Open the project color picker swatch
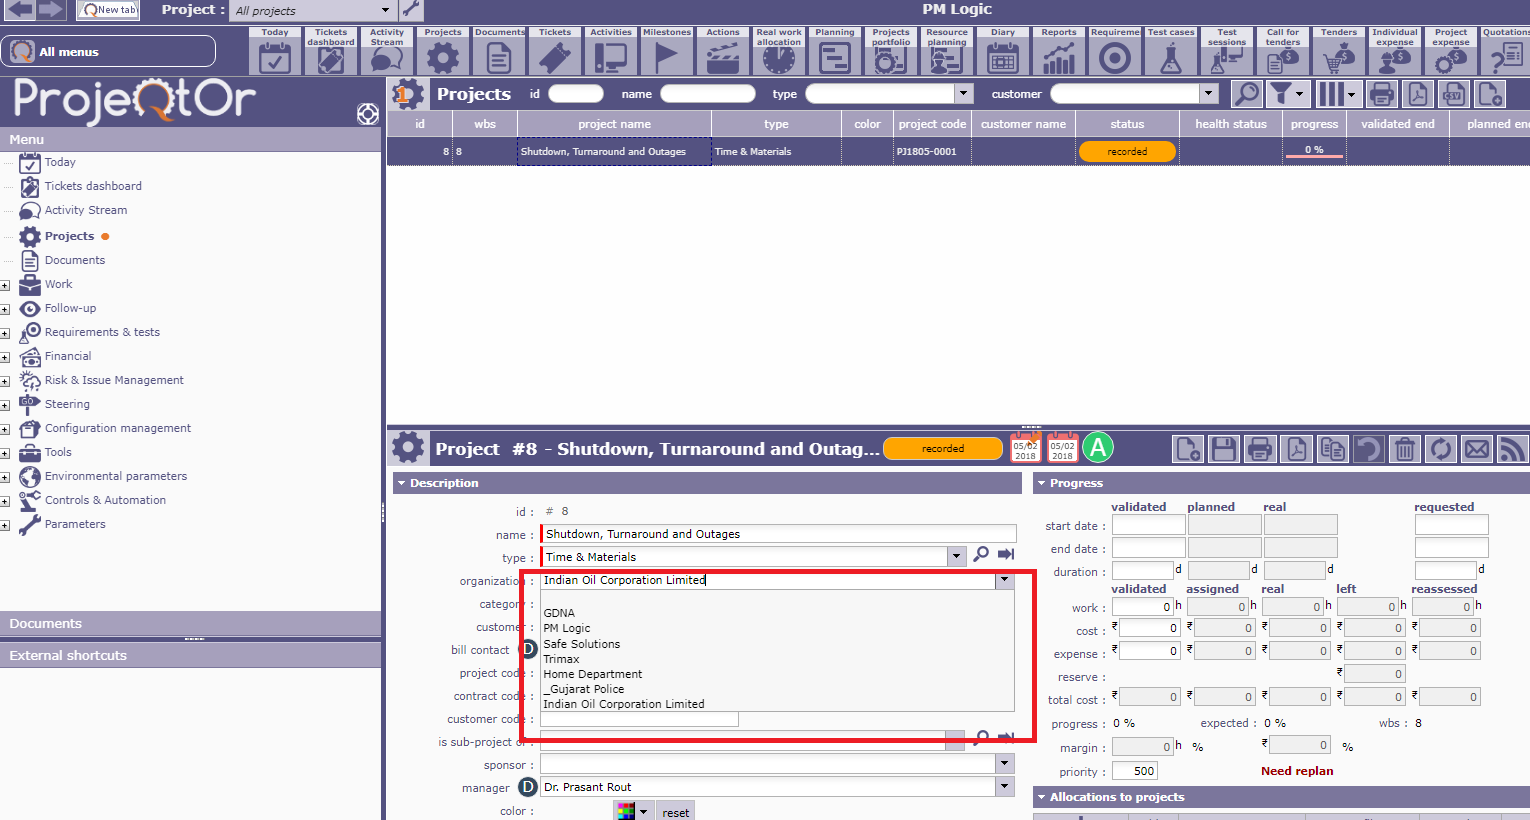 coord(626,811)
